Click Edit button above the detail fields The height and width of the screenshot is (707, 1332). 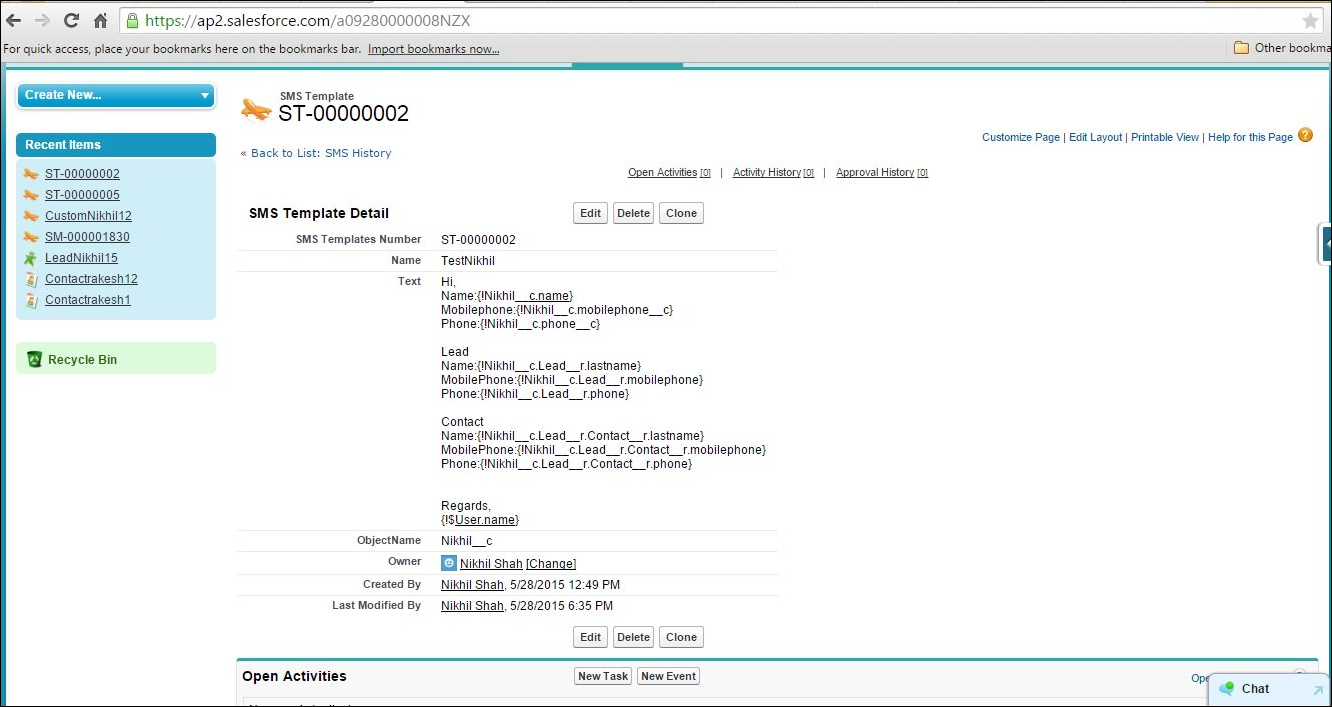(x=591, y=213)
